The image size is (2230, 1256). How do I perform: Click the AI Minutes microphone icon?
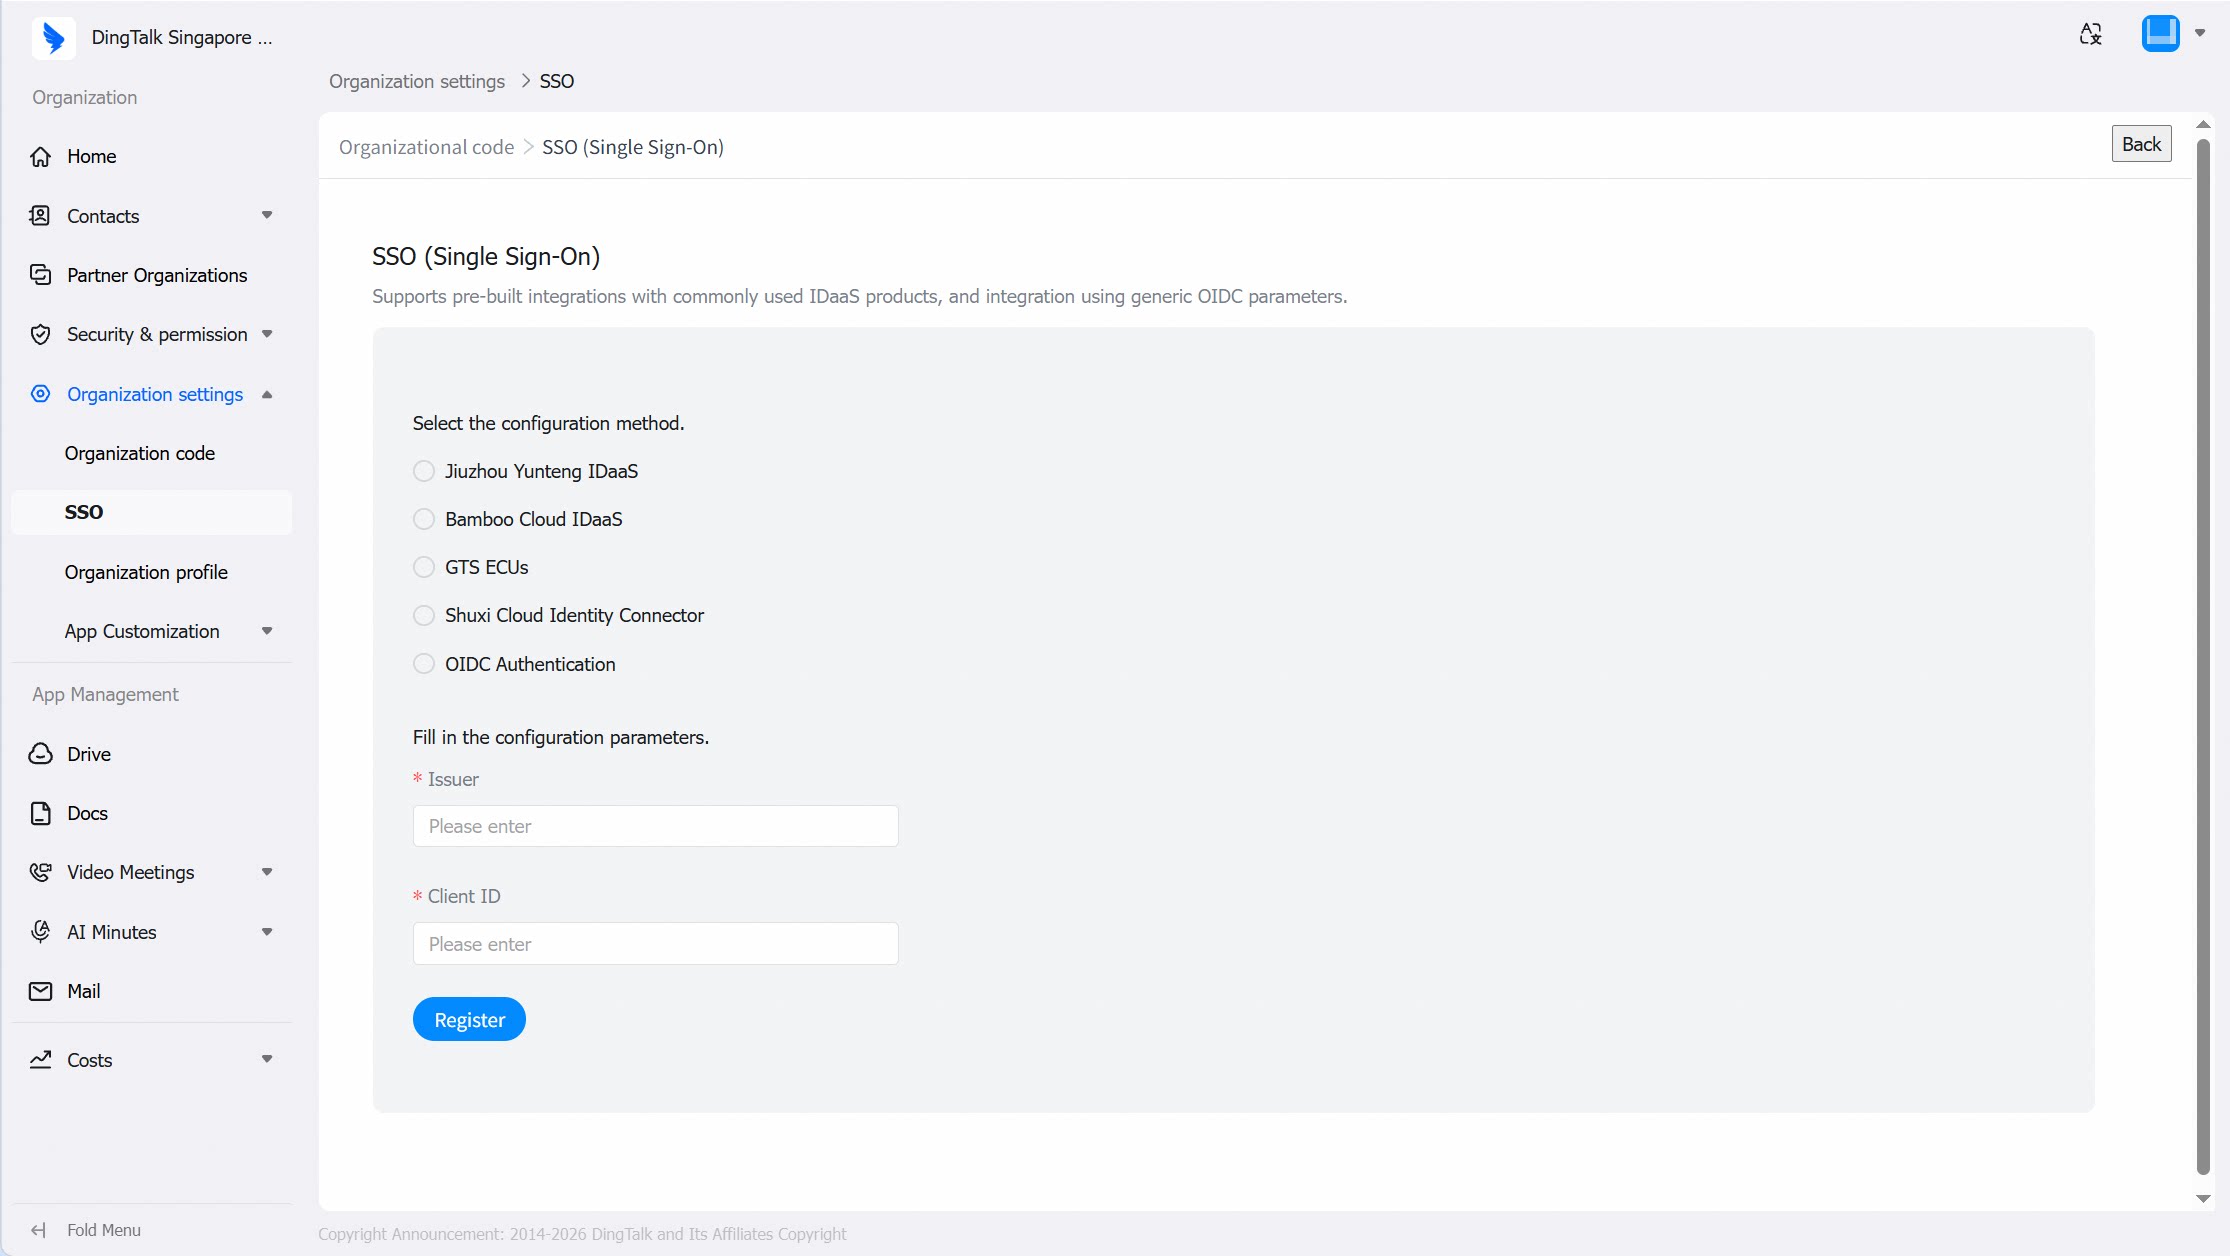40,932
